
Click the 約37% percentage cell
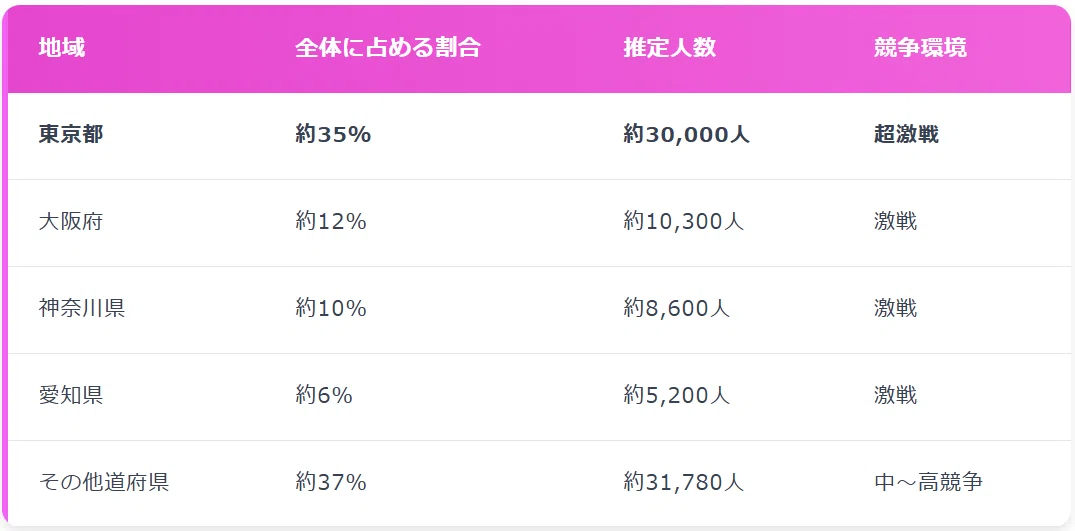pyautogui.click(x=331, y=483)
